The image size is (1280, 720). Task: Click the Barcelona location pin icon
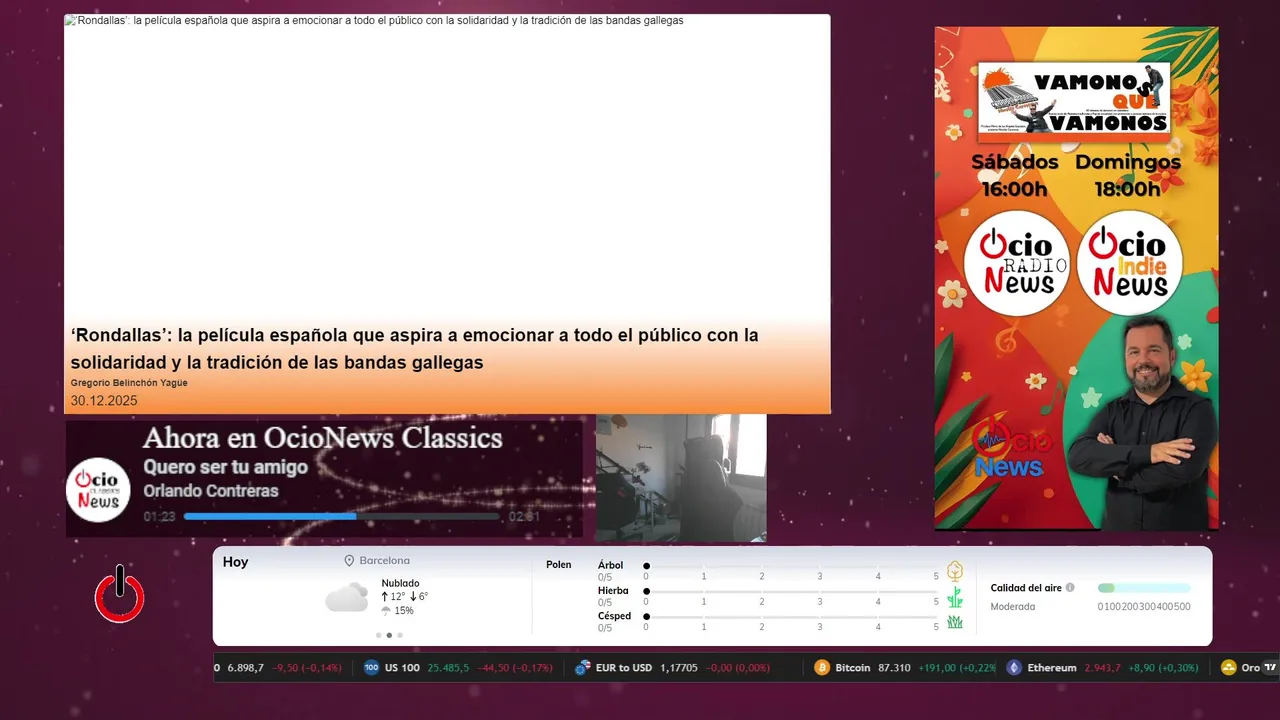click(349, 561)
